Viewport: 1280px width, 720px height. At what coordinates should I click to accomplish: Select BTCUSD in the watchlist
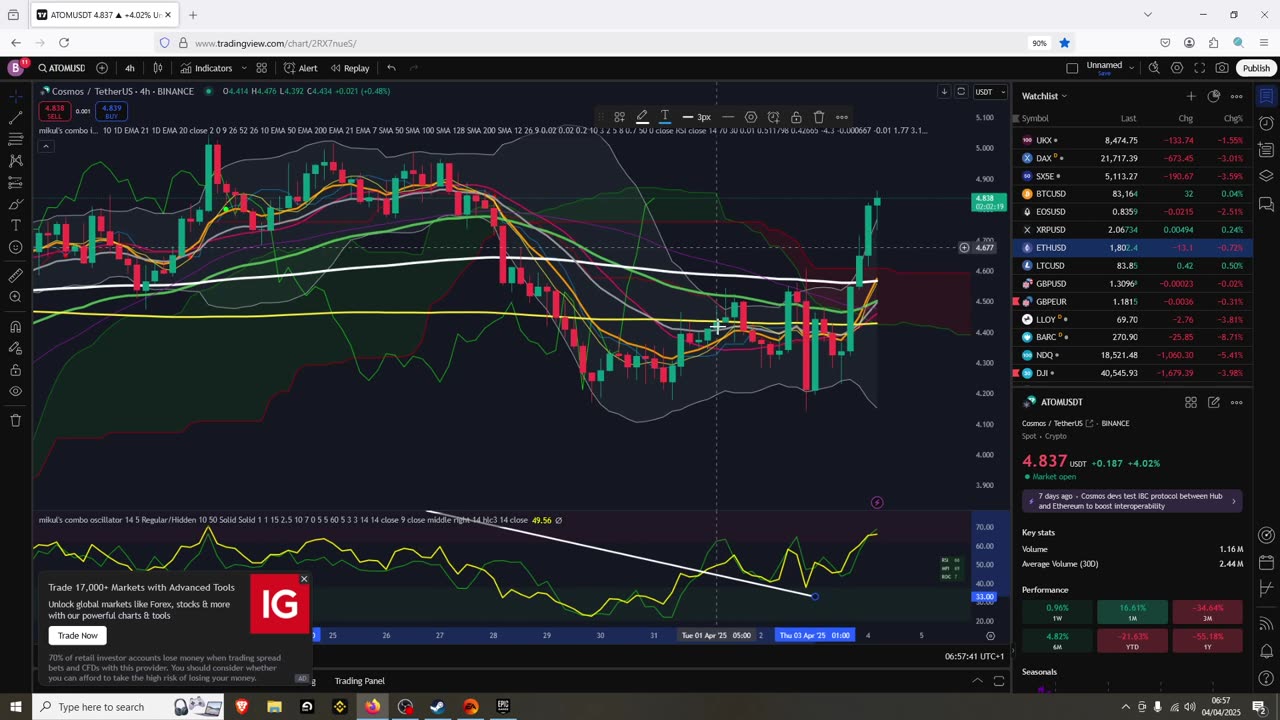point(1132,194)
